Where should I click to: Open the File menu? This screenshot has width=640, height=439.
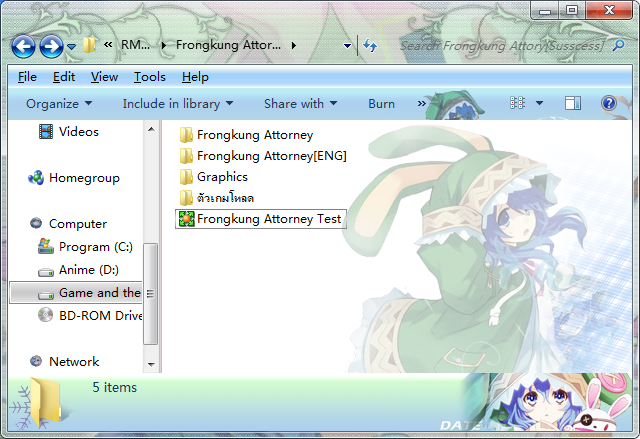[27, 77]
